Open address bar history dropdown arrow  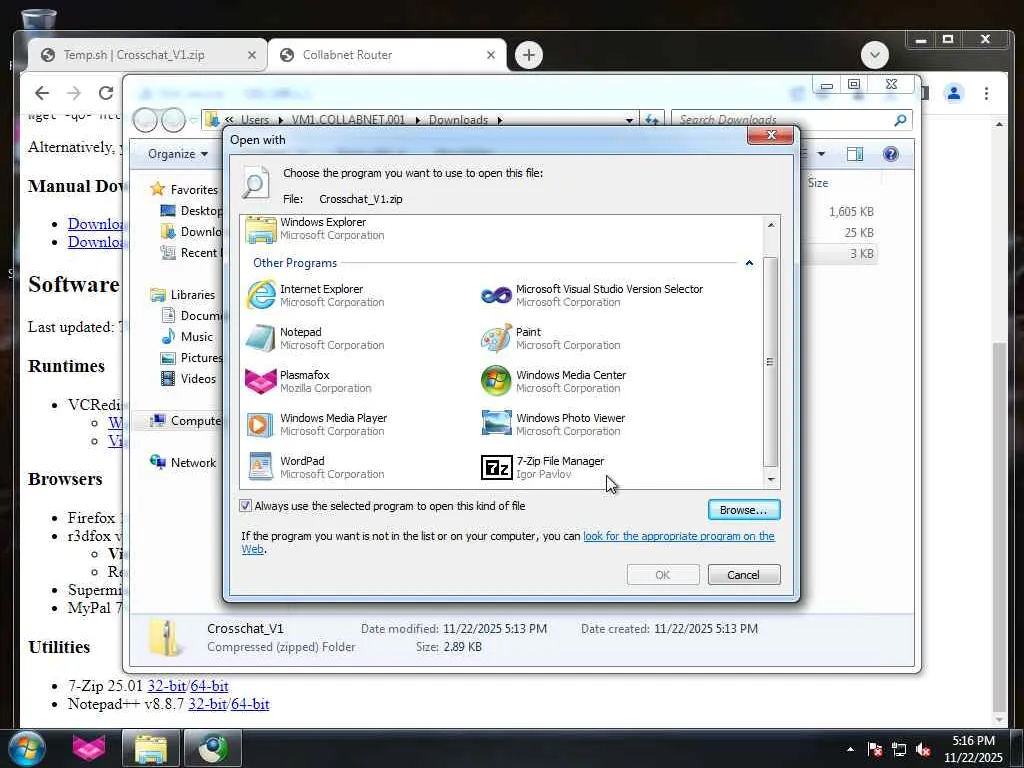coord(629,120)
